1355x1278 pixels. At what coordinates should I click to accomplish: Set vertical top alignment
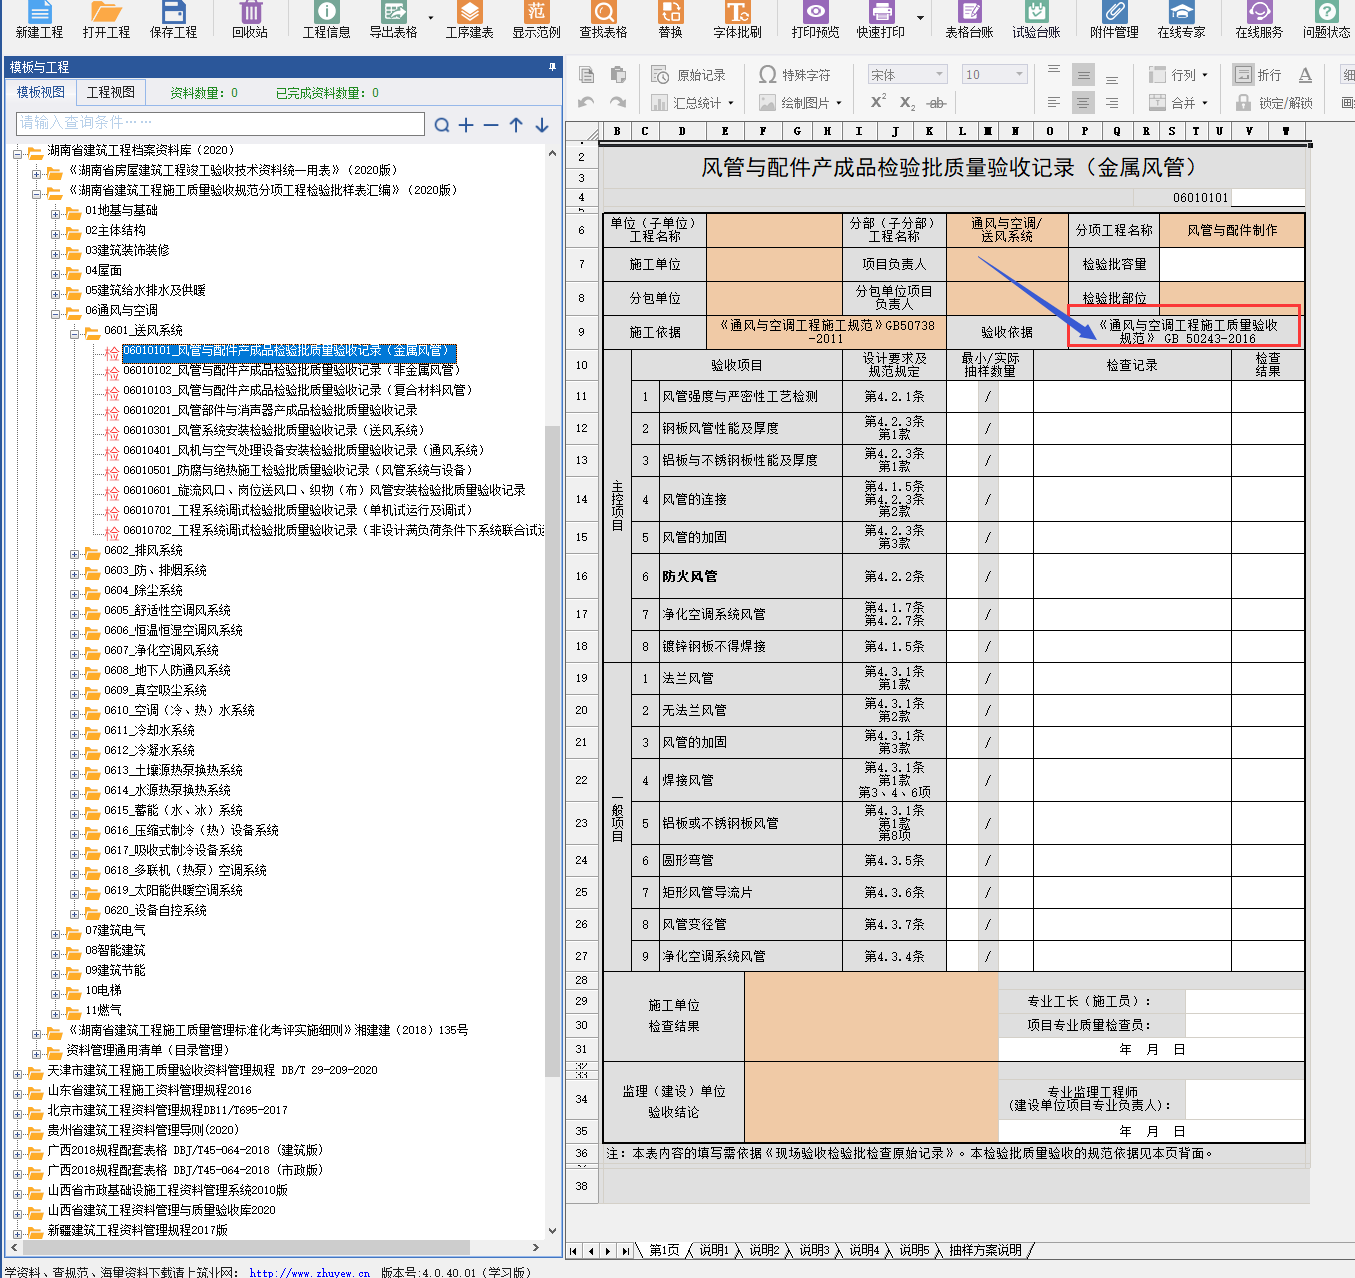tap(1054, 73)
